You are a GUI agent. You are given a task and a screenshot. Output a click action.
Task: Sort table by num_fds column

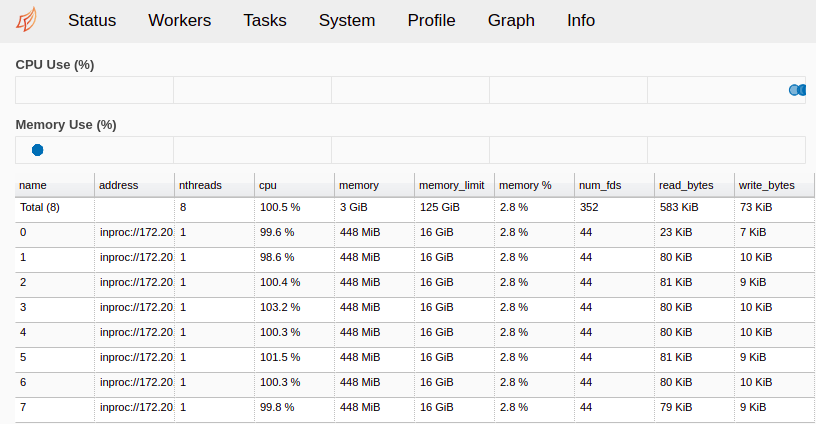600,185
